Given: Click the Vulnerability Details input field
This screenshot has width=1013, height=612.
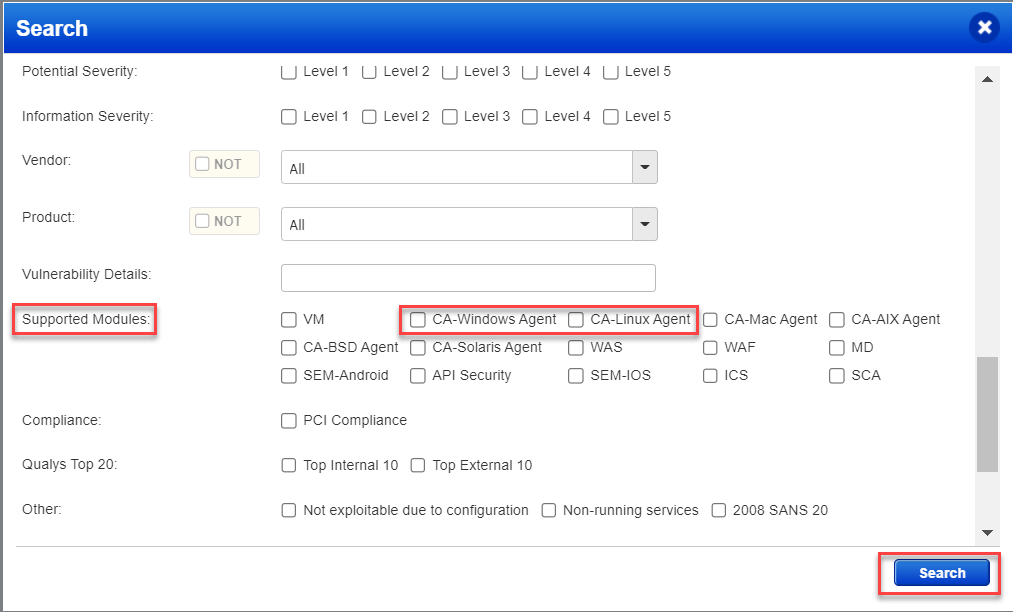Looking at the screenshot, I should (467, 277).
